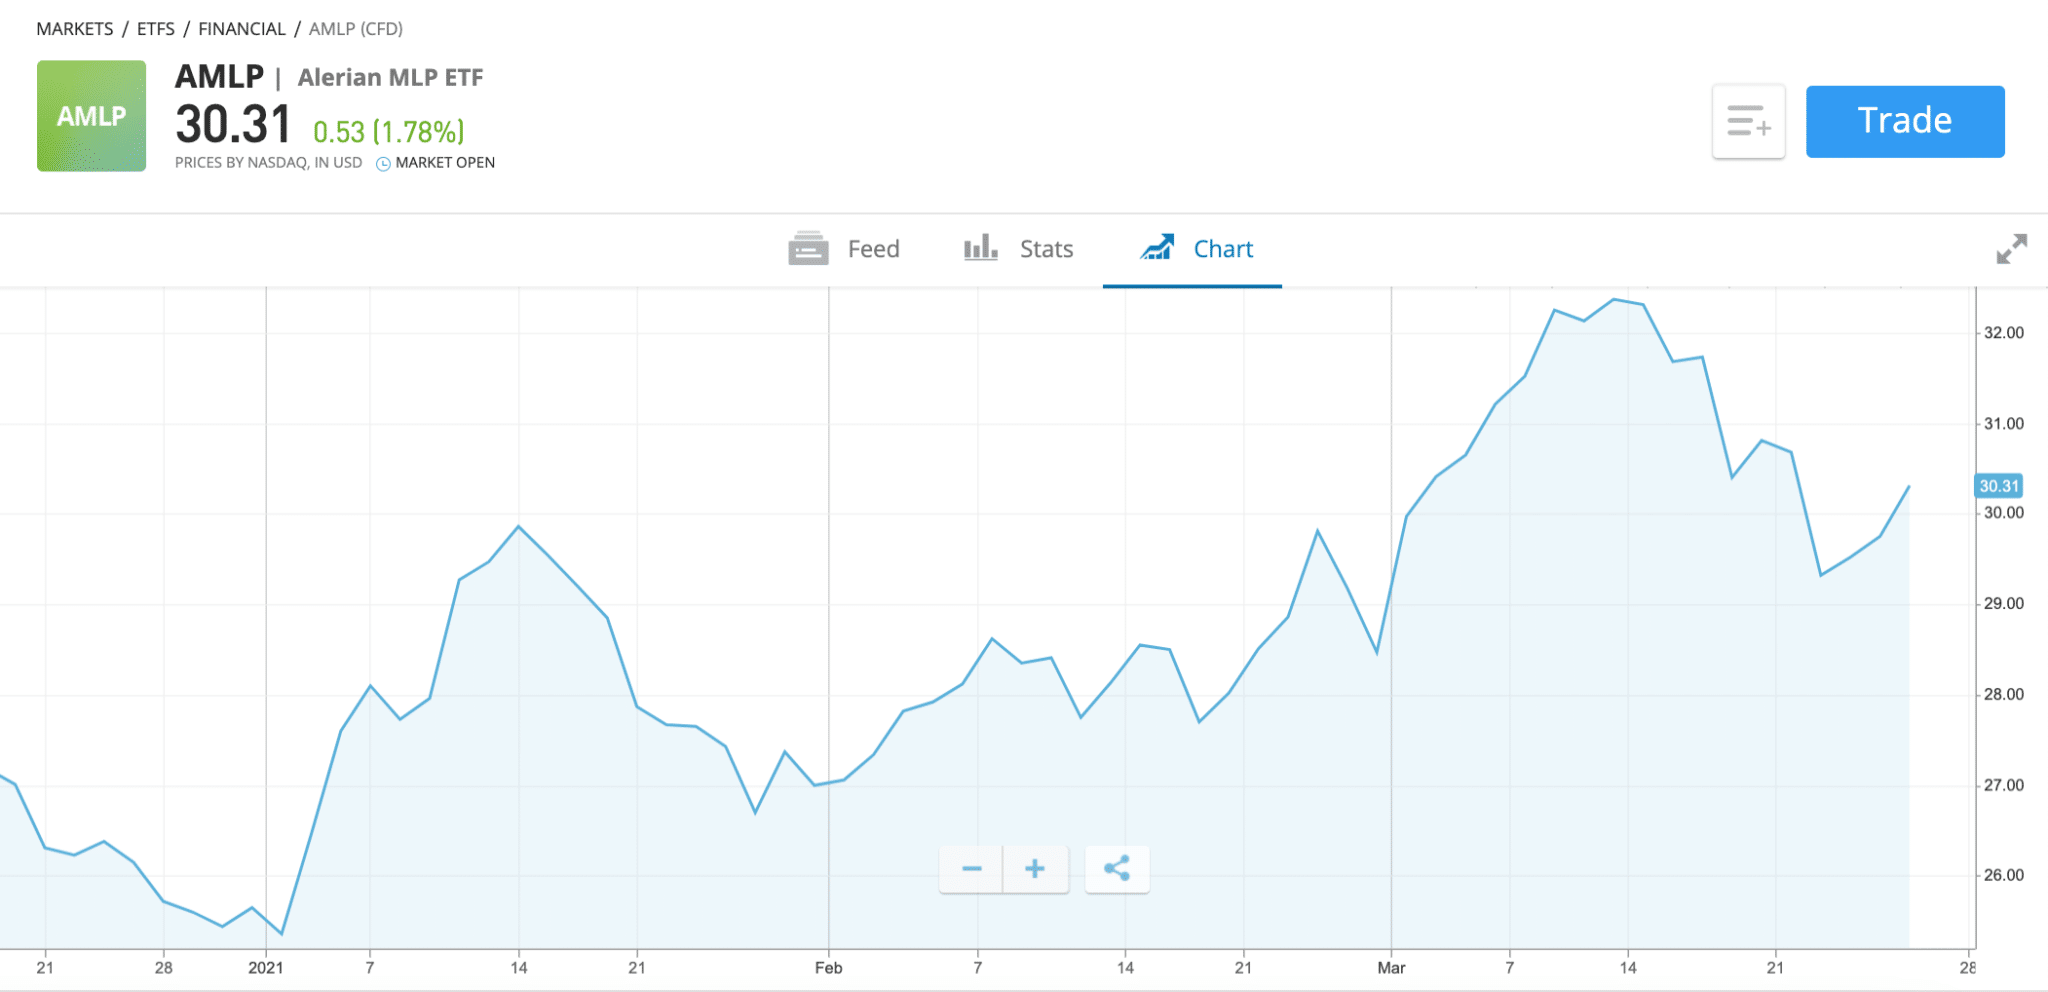Click the FINANCIAL breadcrumb
This screenshot has width=2048, height=992.
pos(241,29)
